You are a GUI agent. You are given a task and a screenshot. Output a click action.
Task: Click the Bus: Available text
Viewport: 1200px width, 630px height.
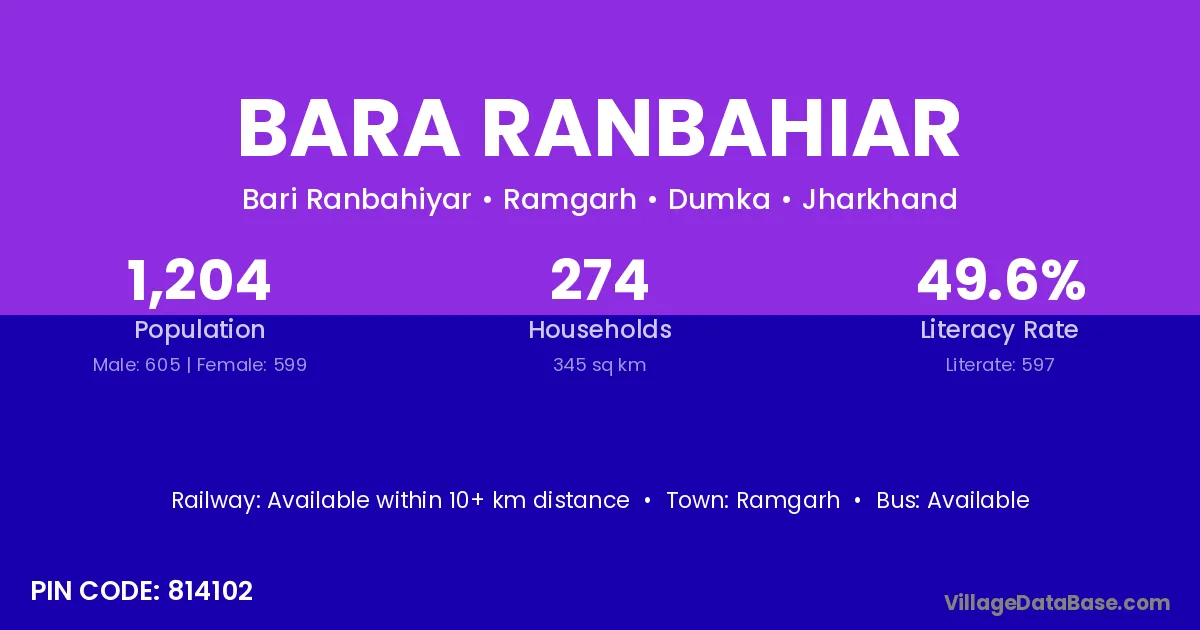[952, 500]
